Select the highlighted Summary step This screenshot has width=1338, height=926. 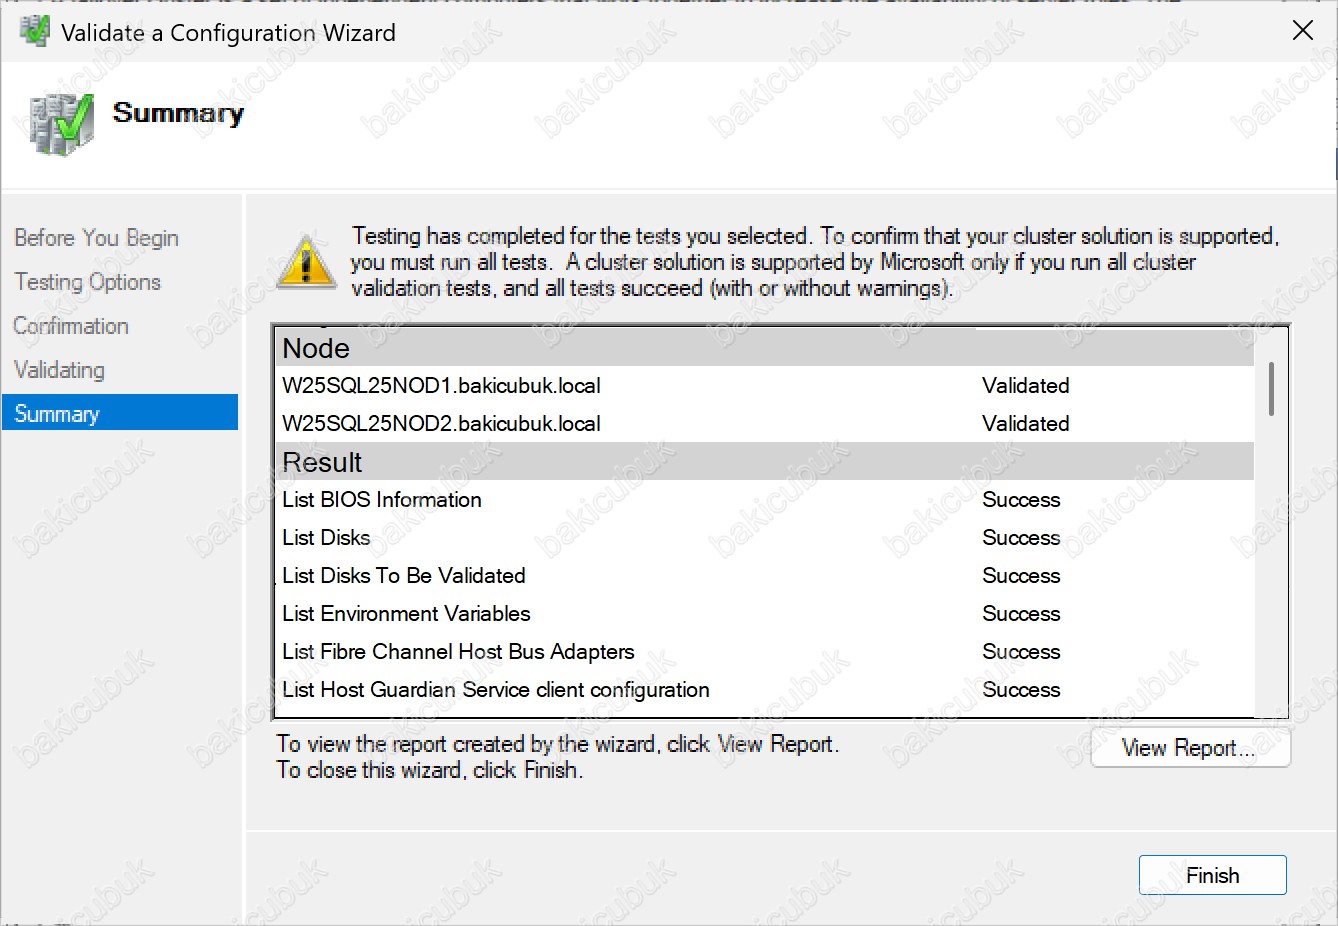[x=57, y=414]
